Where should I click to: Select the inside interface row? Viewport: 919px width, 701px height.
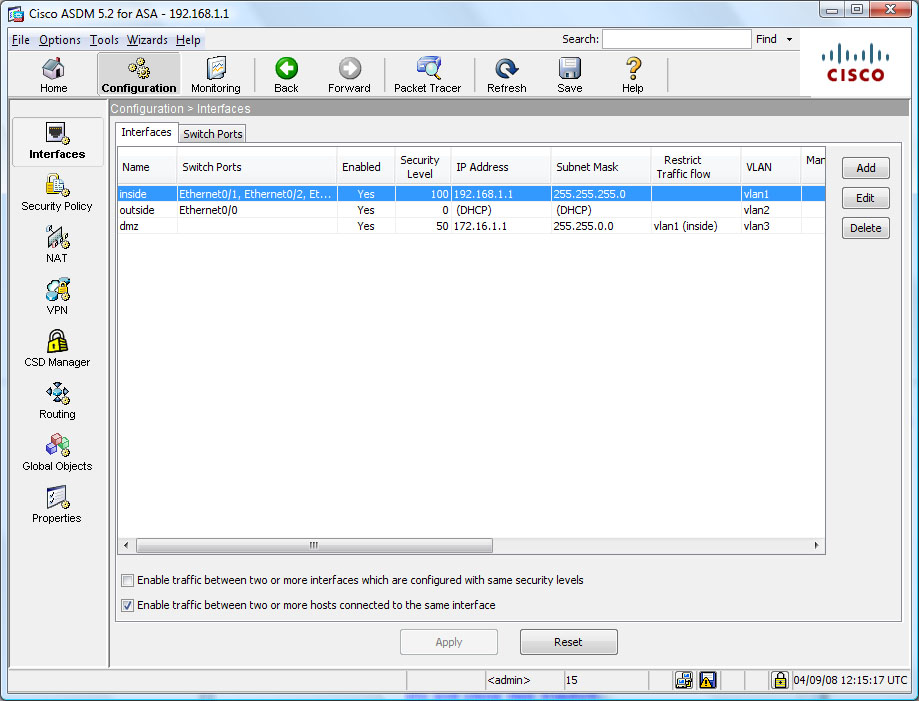click(x=471, y=194)
